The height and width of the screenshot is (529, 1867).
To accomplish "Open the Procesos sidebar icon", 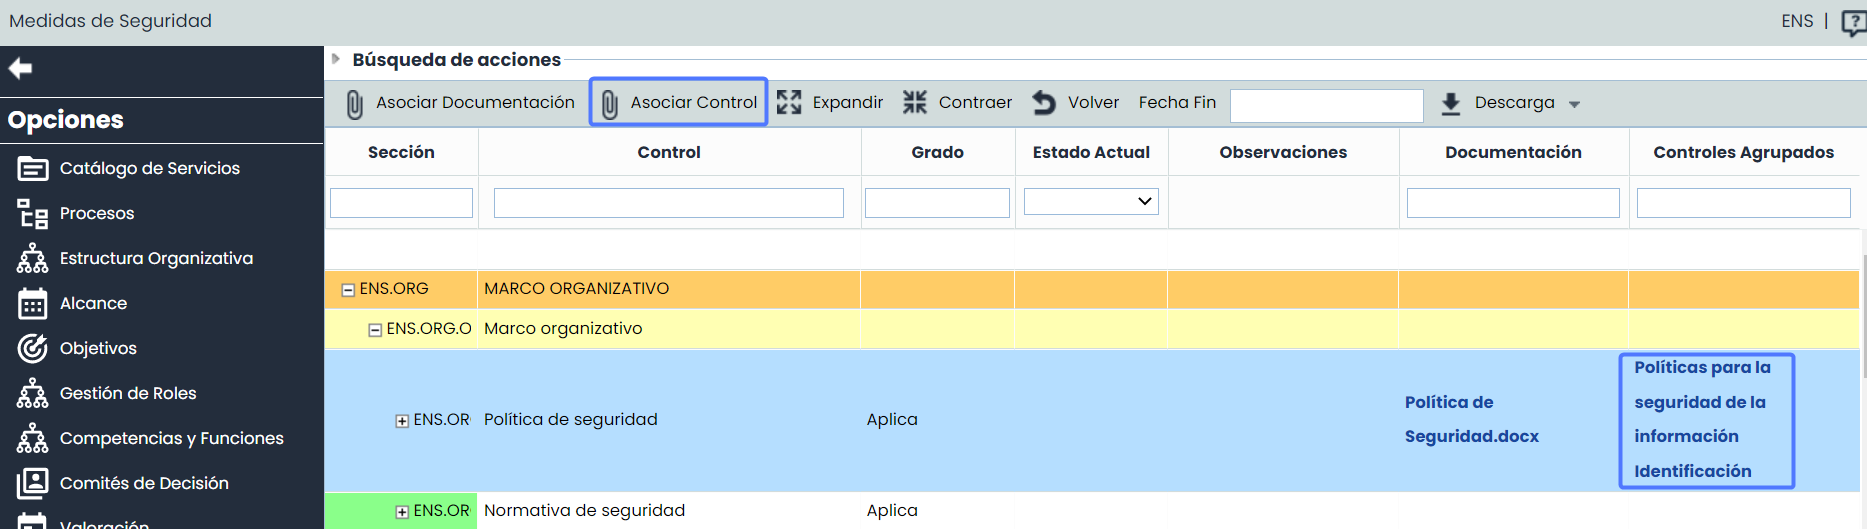I will pos(32,213).
